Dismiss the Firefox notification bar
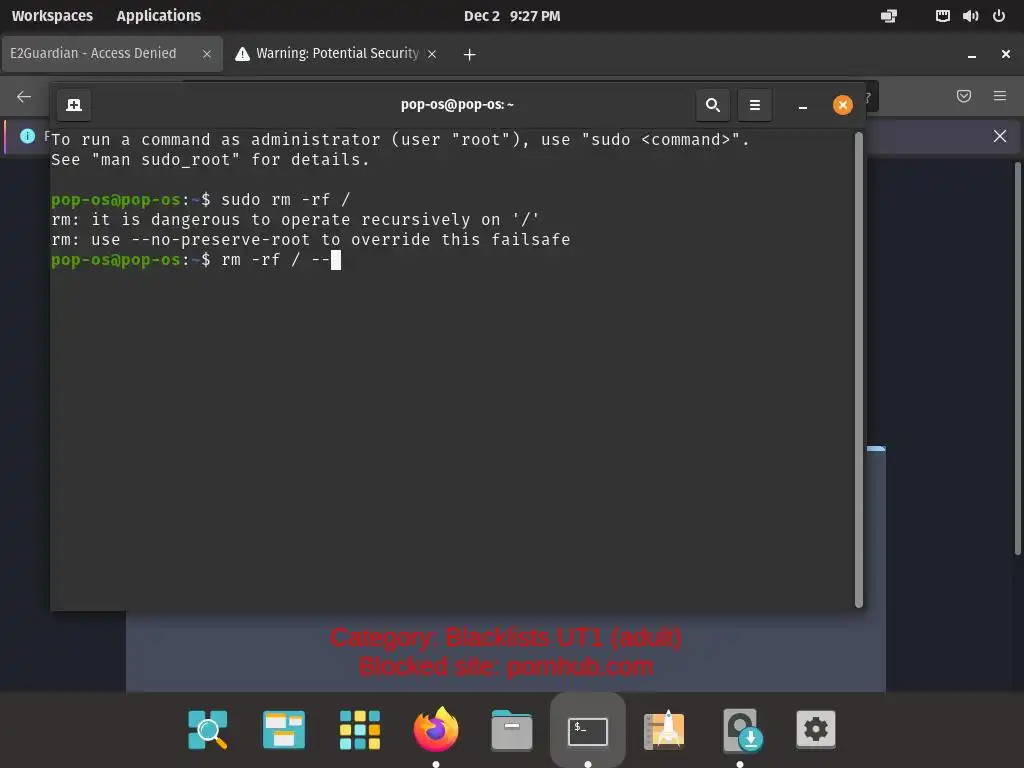The image size is (1024, 768). [x=999, y=136]
